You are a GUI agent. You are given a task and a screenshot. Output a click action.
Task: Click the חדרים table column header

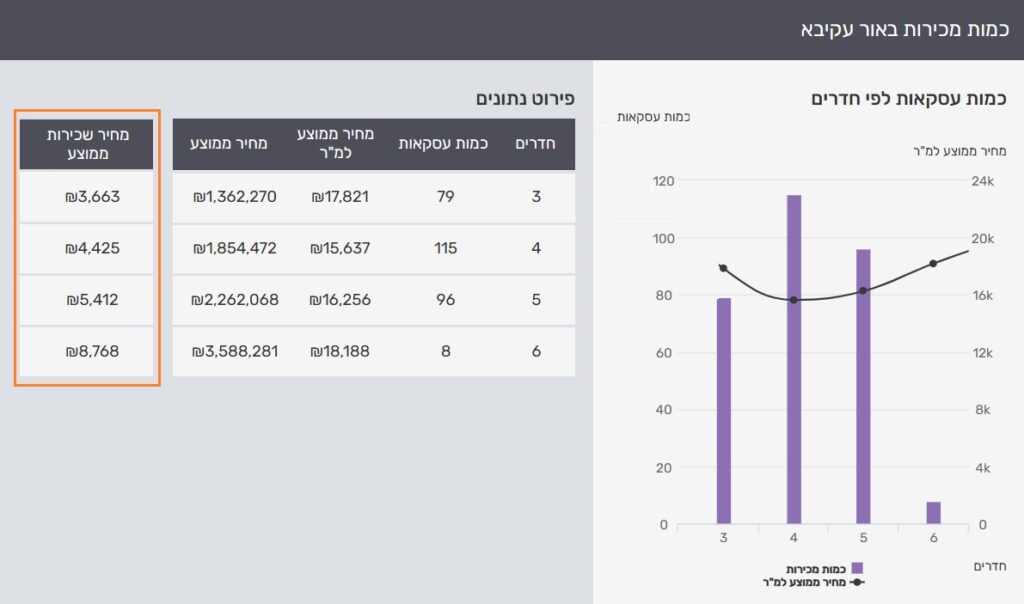pos(536,144)
